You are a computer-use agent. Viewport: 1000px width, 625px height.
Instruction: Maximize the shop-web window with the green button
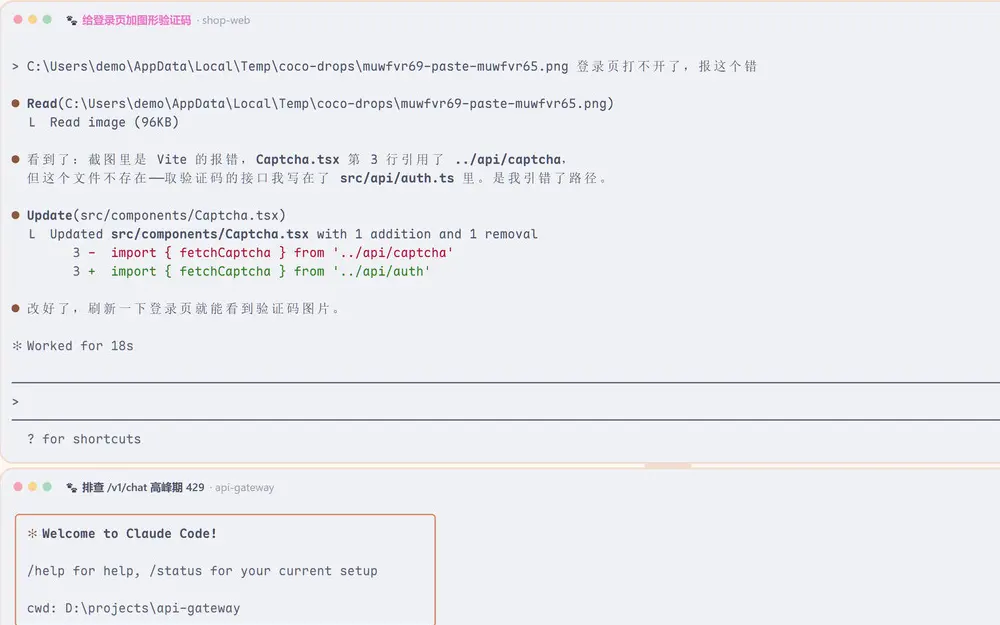(x=47, y=20)
